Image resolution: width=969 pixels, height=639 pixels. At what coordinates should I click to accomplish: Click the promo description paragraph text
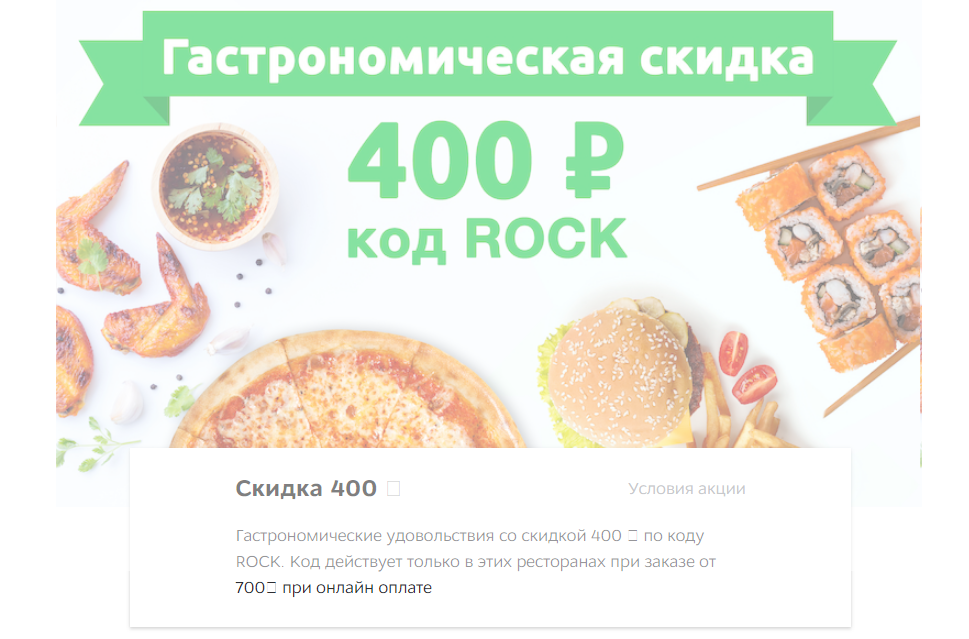pos(476,562)
